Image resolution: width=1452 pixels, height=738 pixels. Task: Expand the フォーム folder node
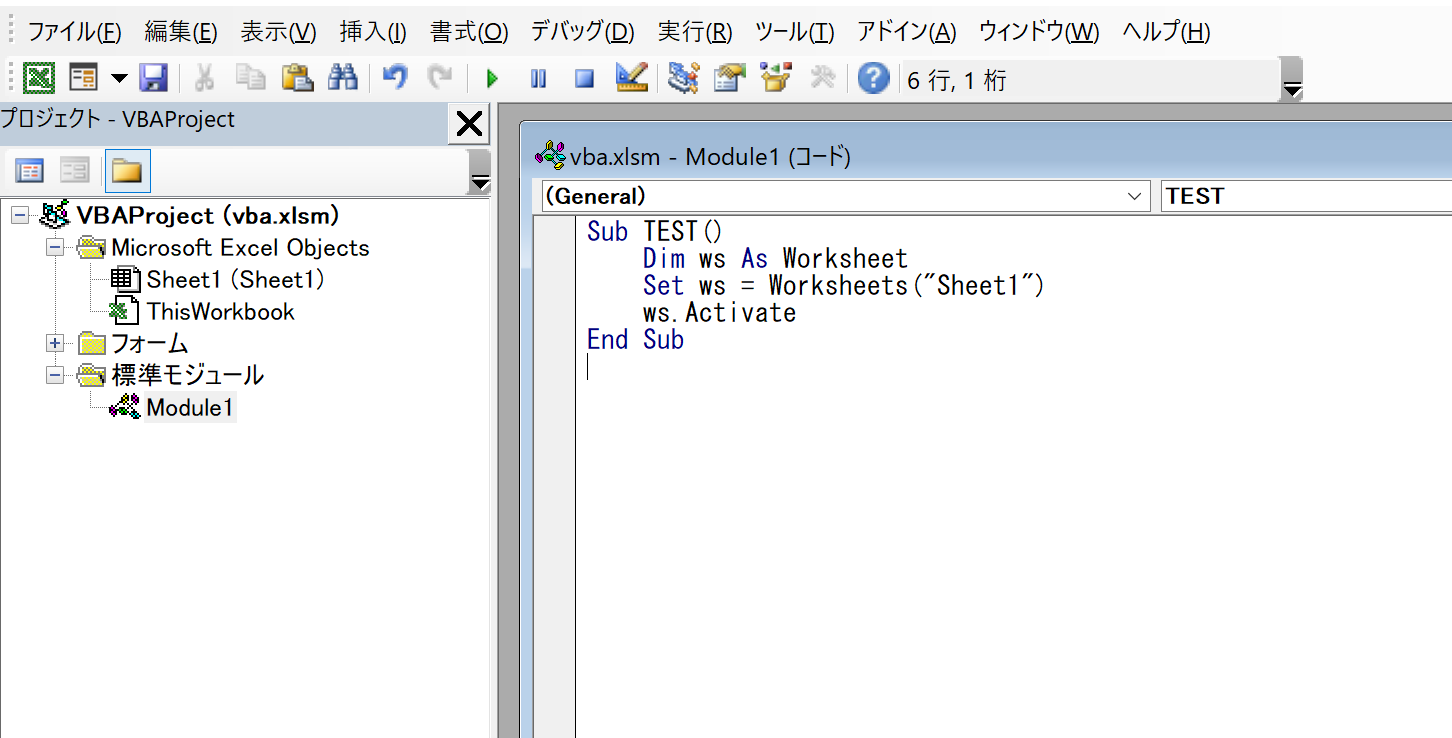point(55,343)
